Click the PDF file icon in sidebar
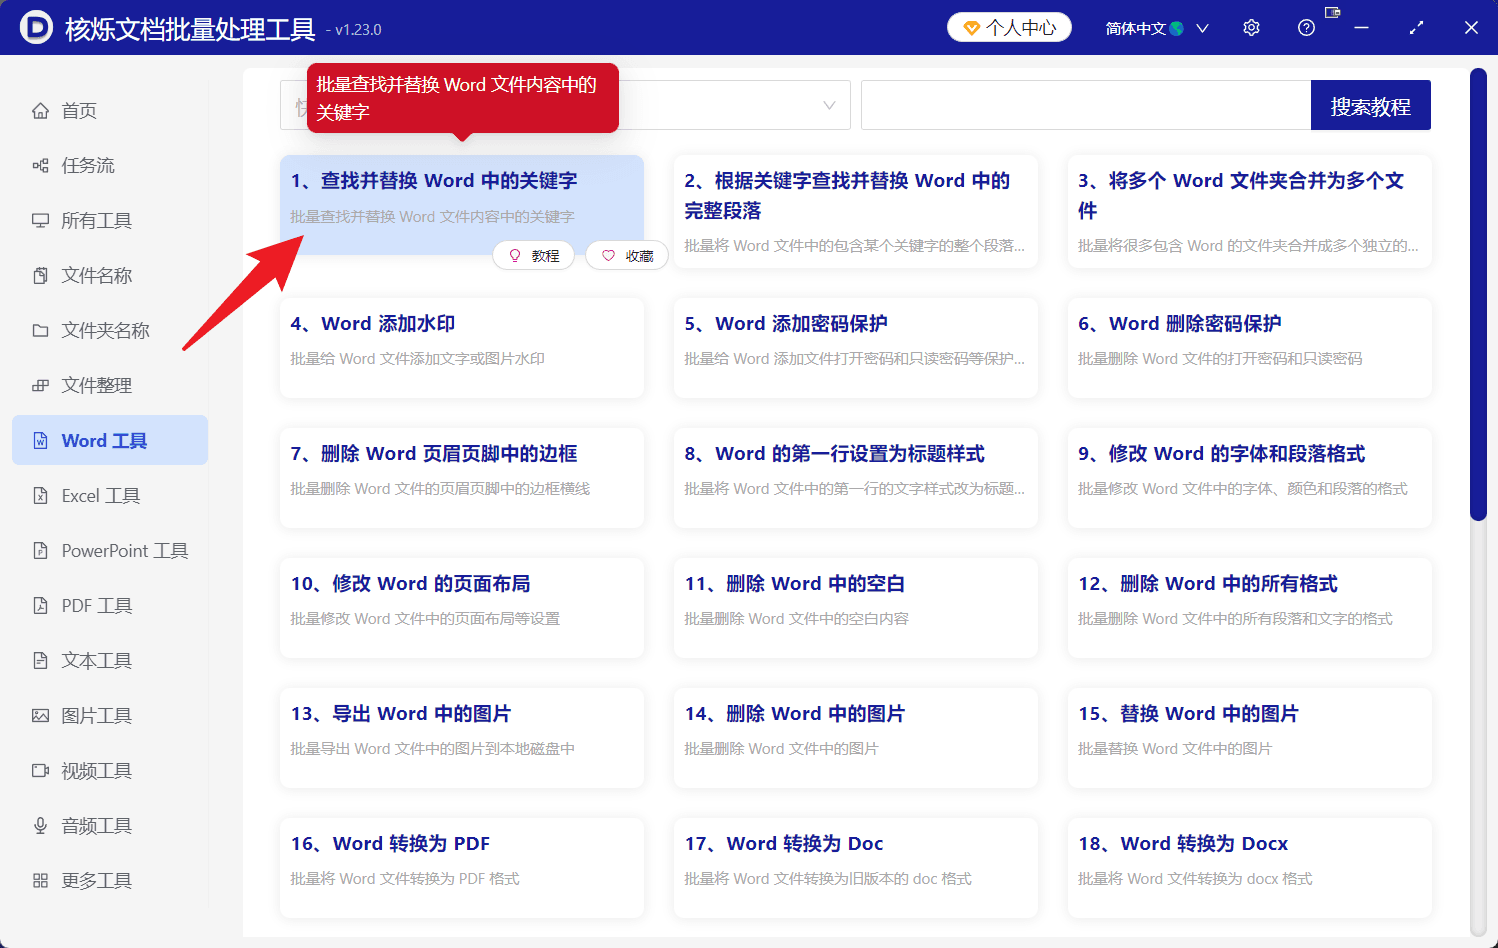This screenshot has height=948, width=1498. pos(40,606)
